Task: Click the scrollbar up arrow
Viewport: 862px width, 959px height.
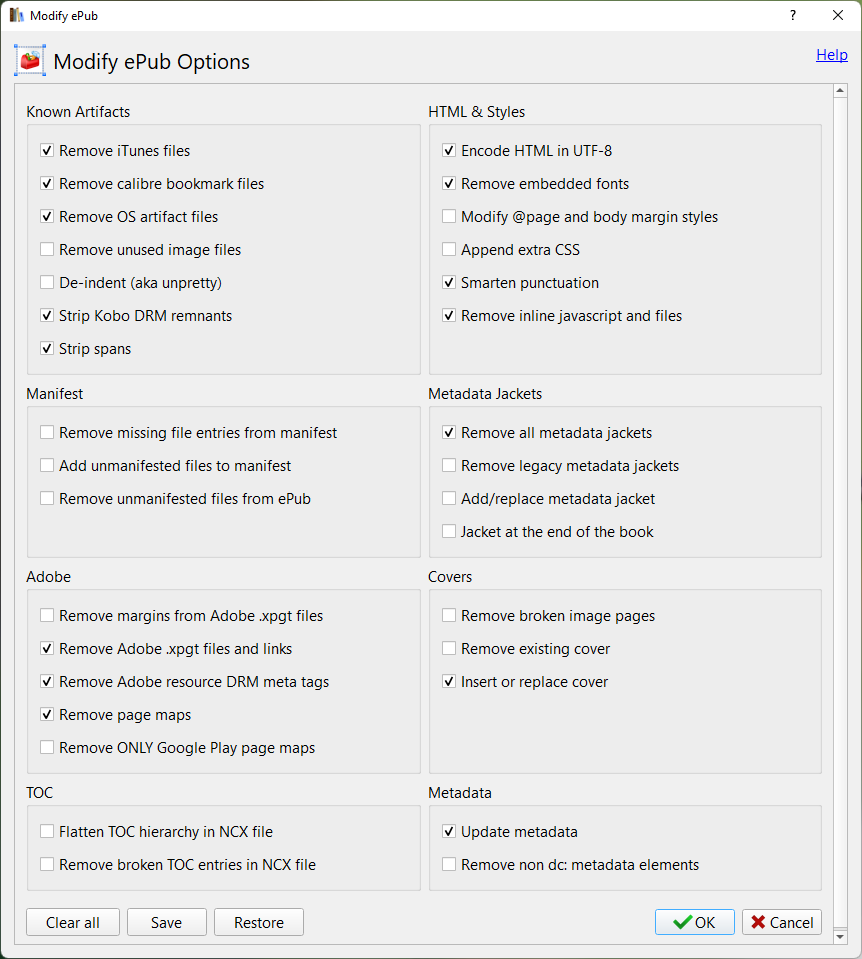Action: [840, 92]
